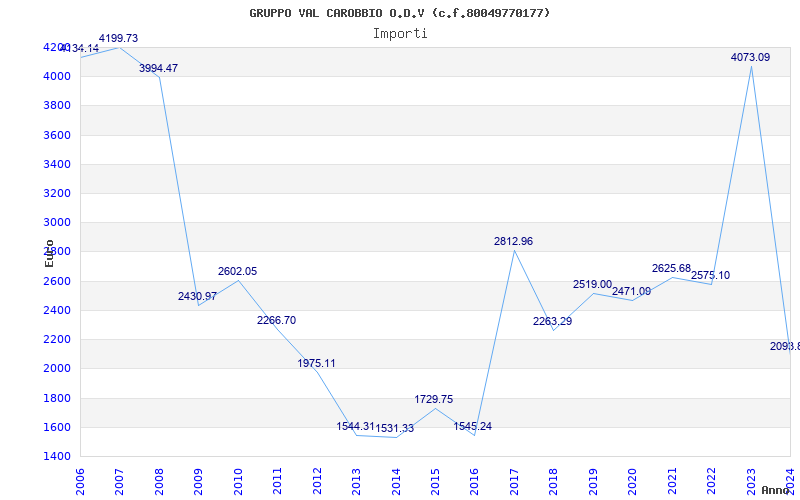Select year 2012 on the x-axis
This screenshot has width=800, height=500.
[317, 482]
